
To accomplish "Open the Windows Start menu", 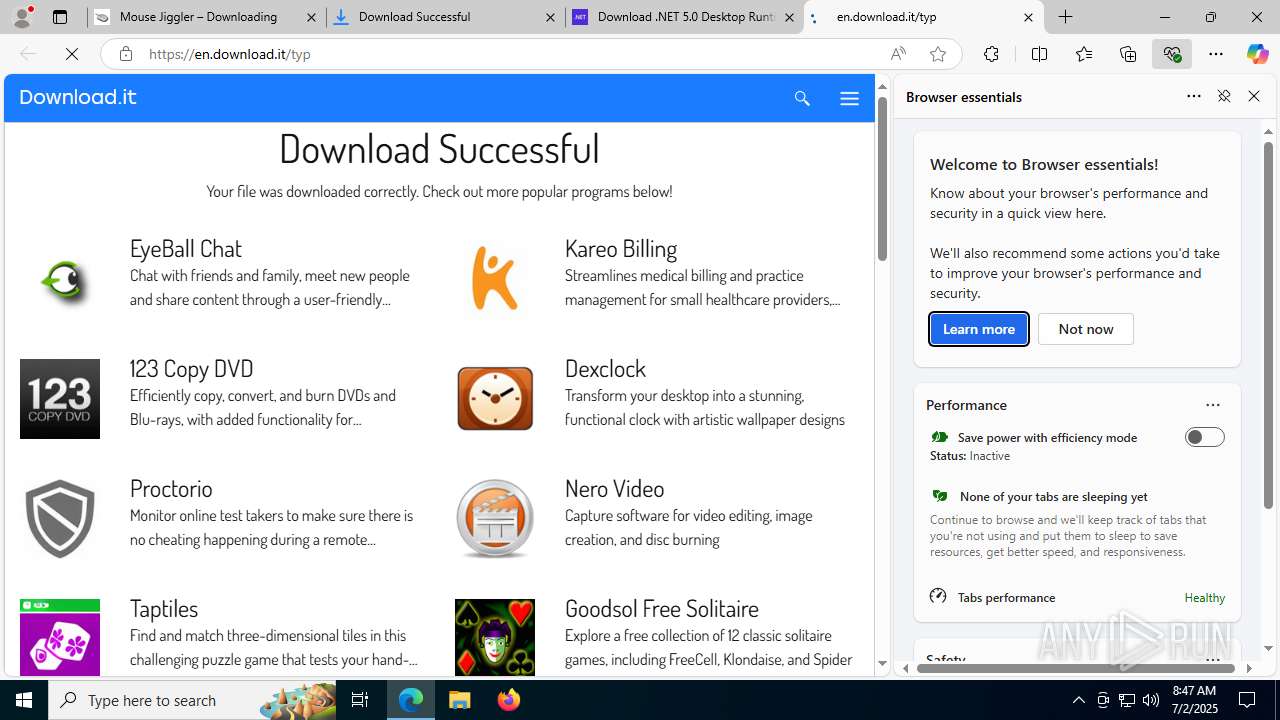I will pyautogui.click(x=24, y=700).
